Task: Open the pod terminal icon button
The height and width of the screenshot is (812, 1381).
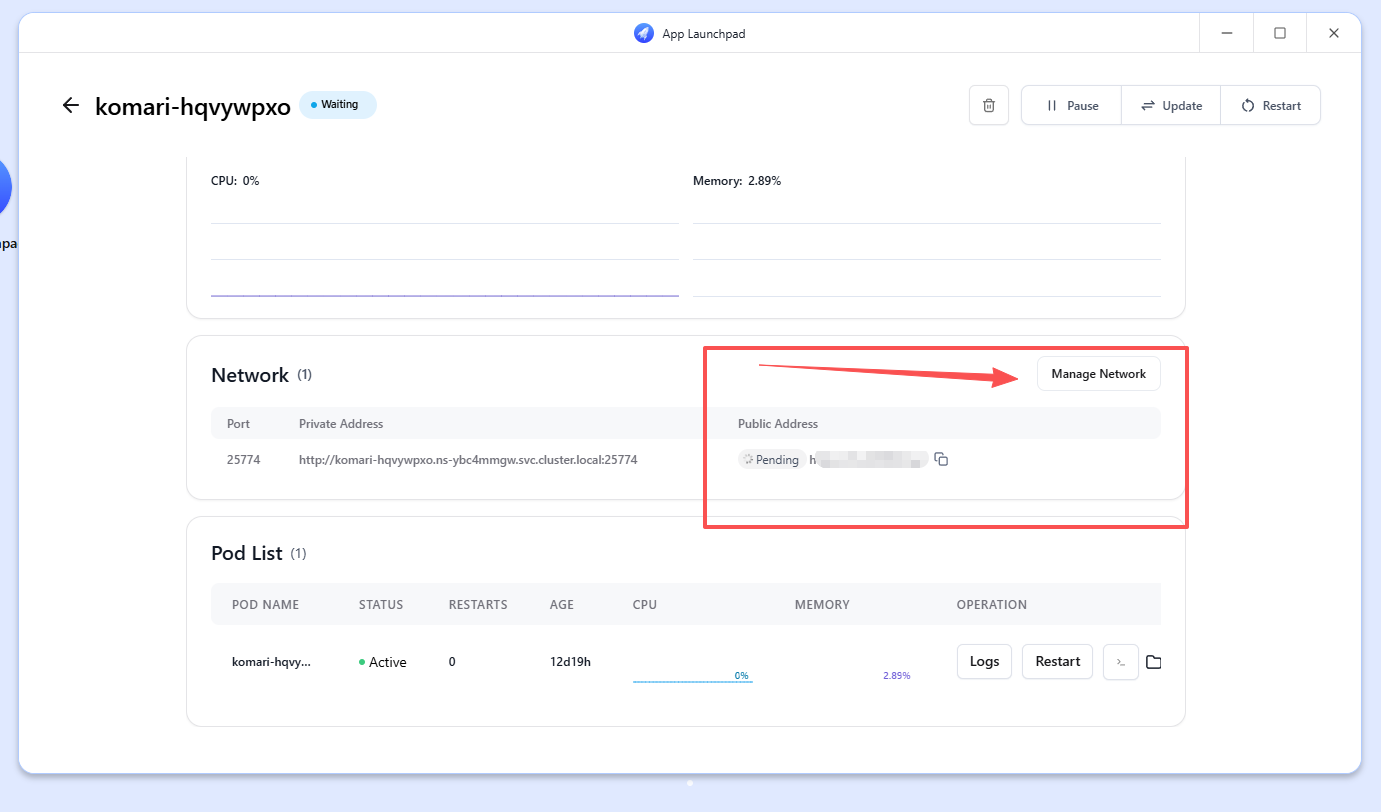Action: click(1120, 662)
